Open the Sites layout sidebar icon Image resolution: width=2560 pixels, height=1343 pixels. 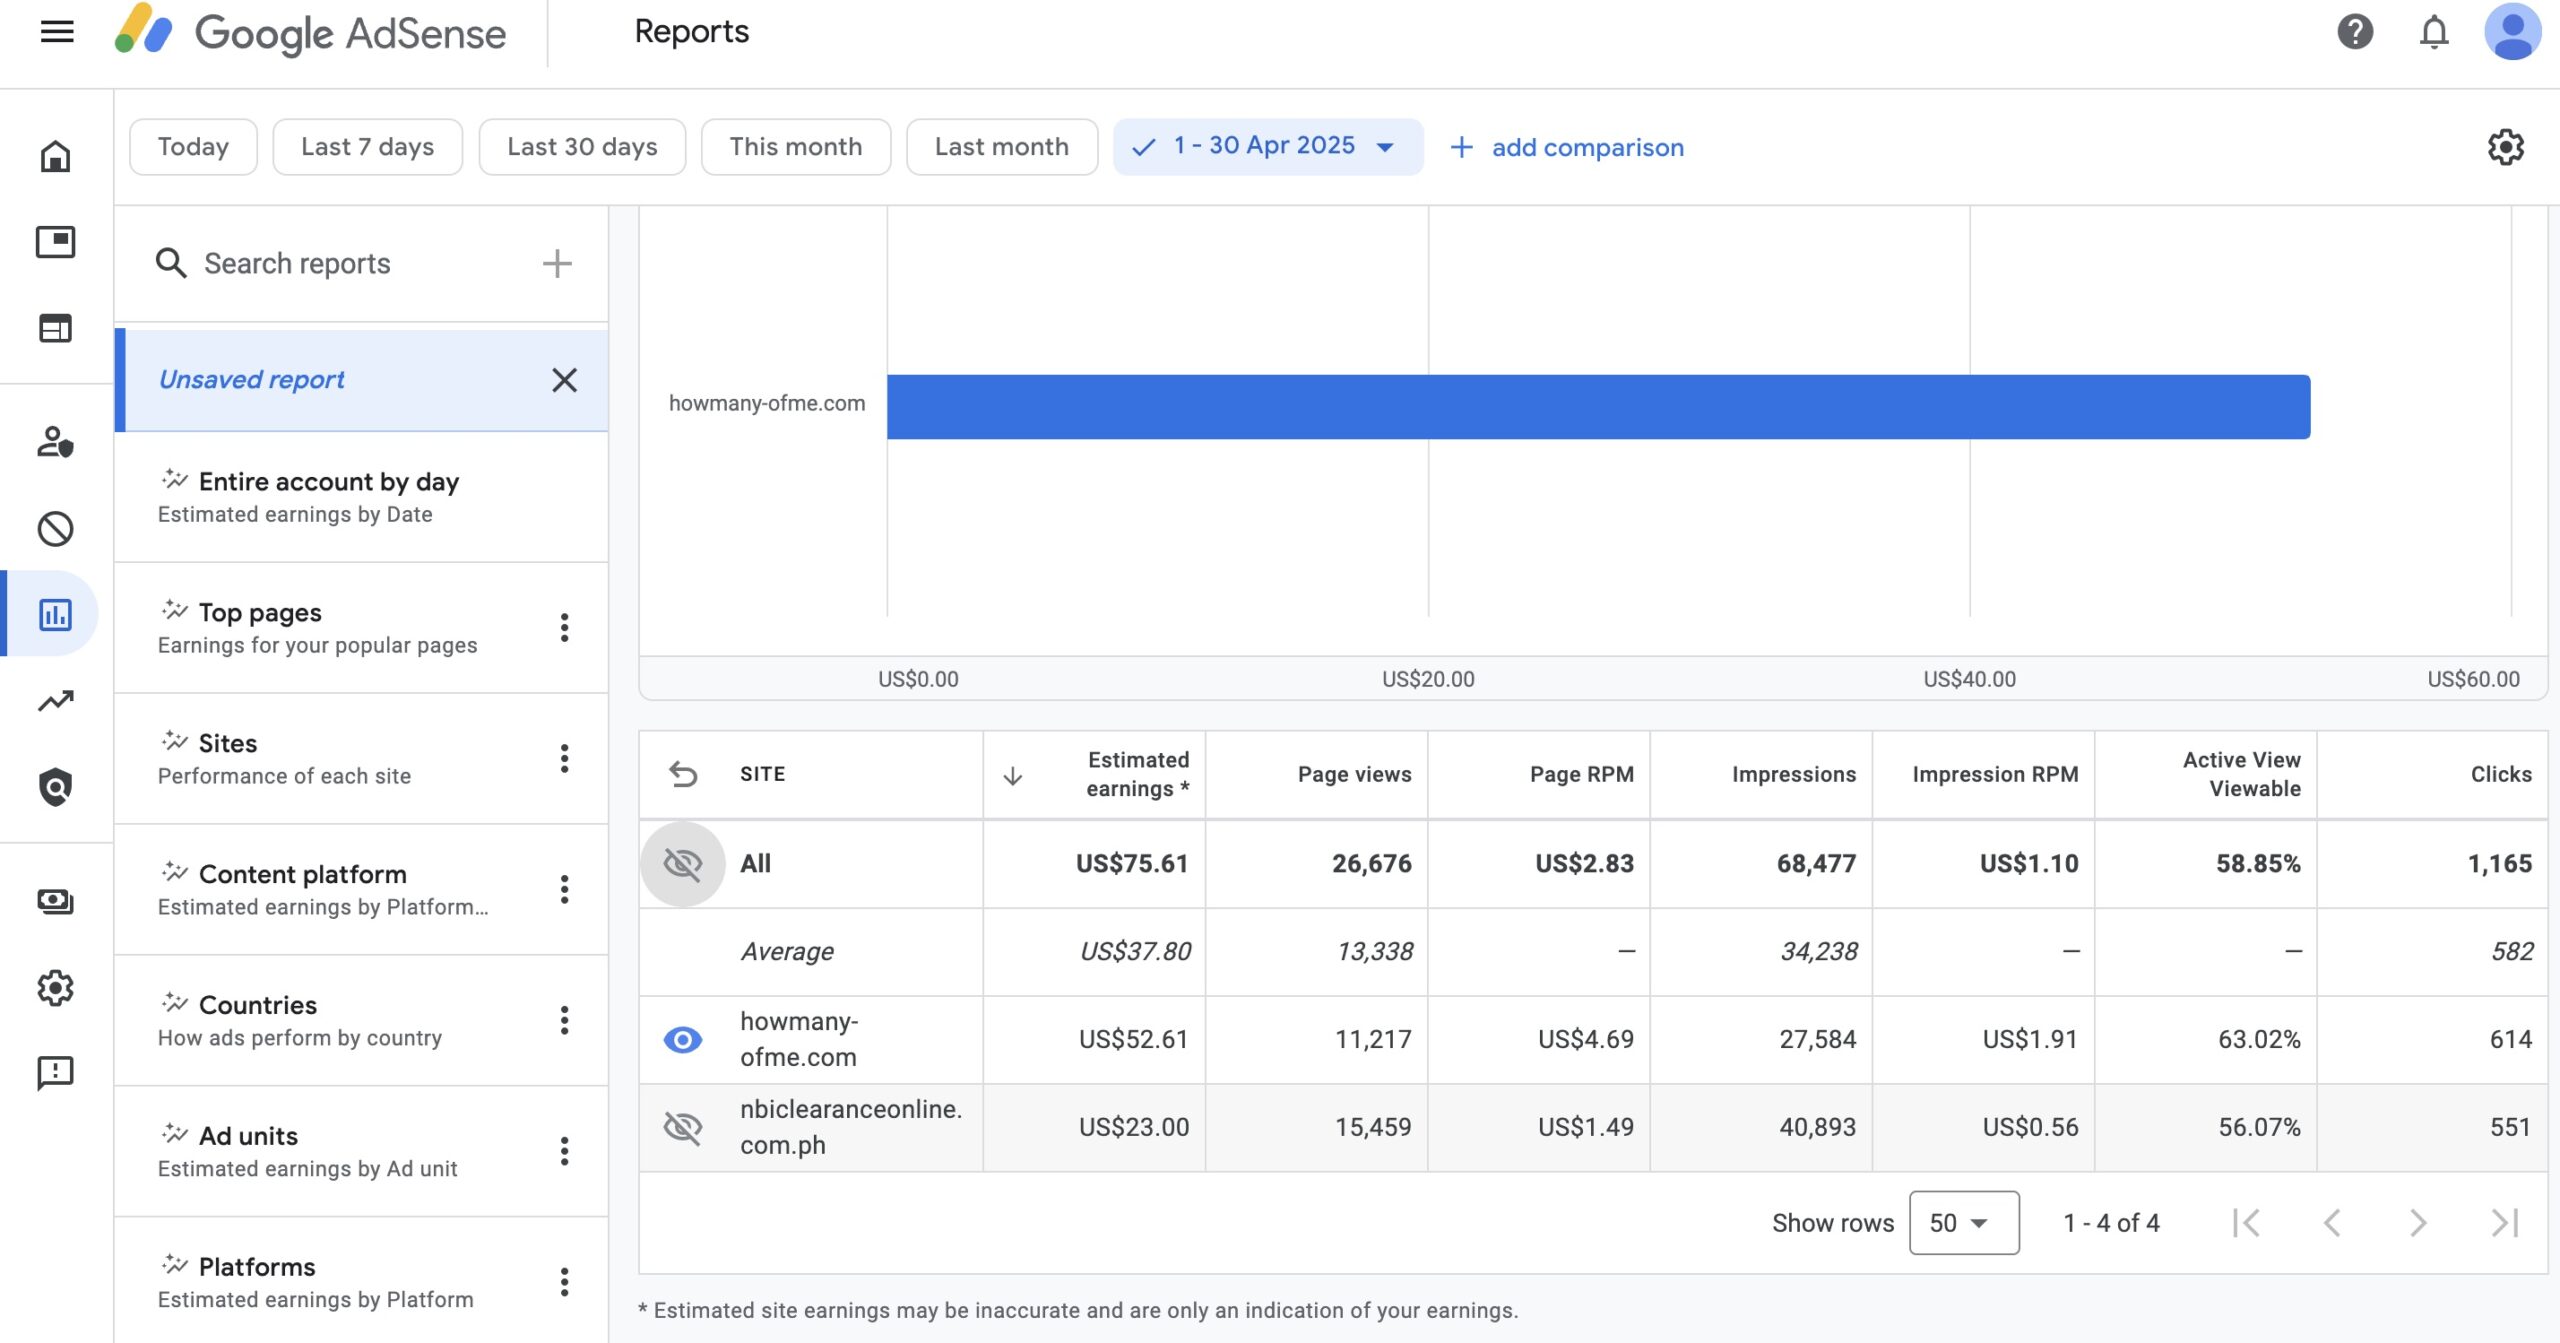(55, 328)
